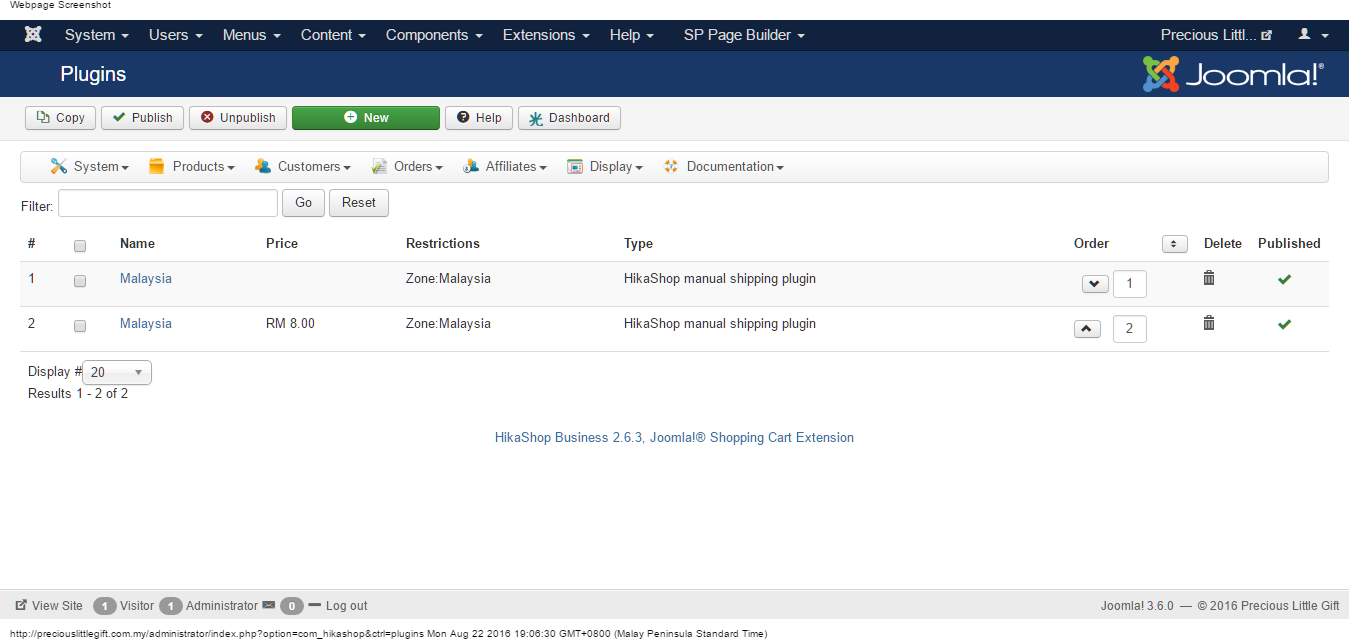This screenshot has height=639, width=1349.
Task: Move first Malaysia row down with arrow
Action: pyautogui.click(x=1095, y=284)
